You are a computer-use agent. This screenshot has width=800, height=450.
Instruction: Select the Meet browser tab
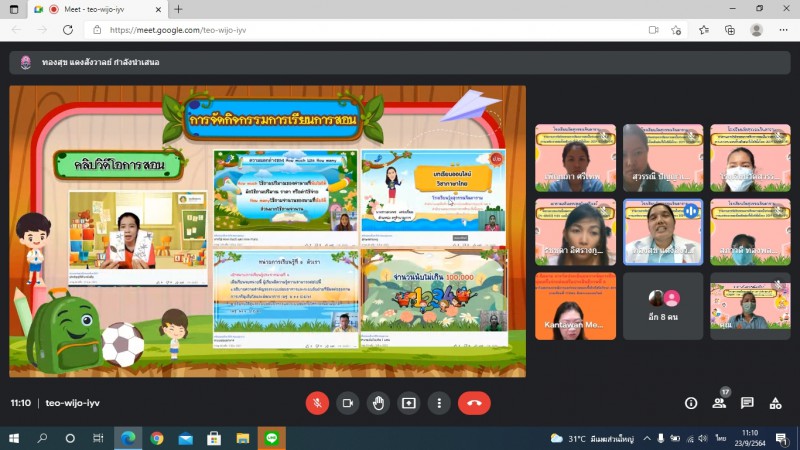[100, 9]
